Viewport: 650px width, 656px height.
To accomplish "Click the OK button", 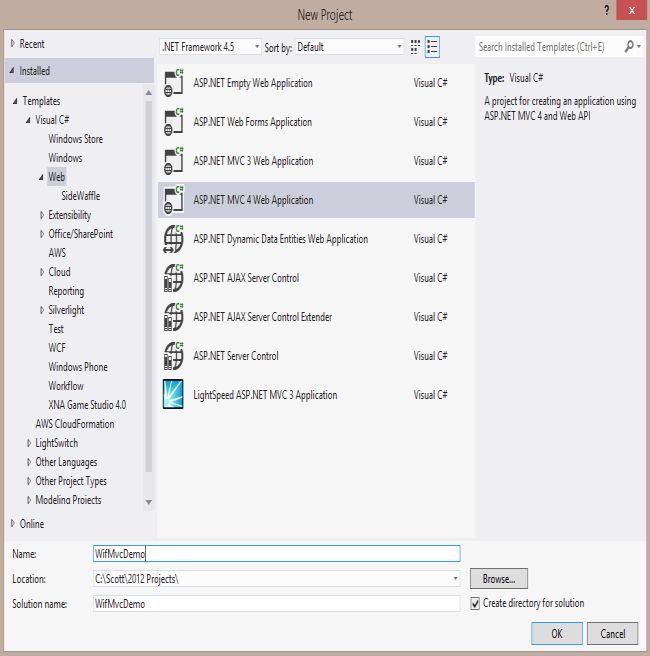I will click(557, 633).
